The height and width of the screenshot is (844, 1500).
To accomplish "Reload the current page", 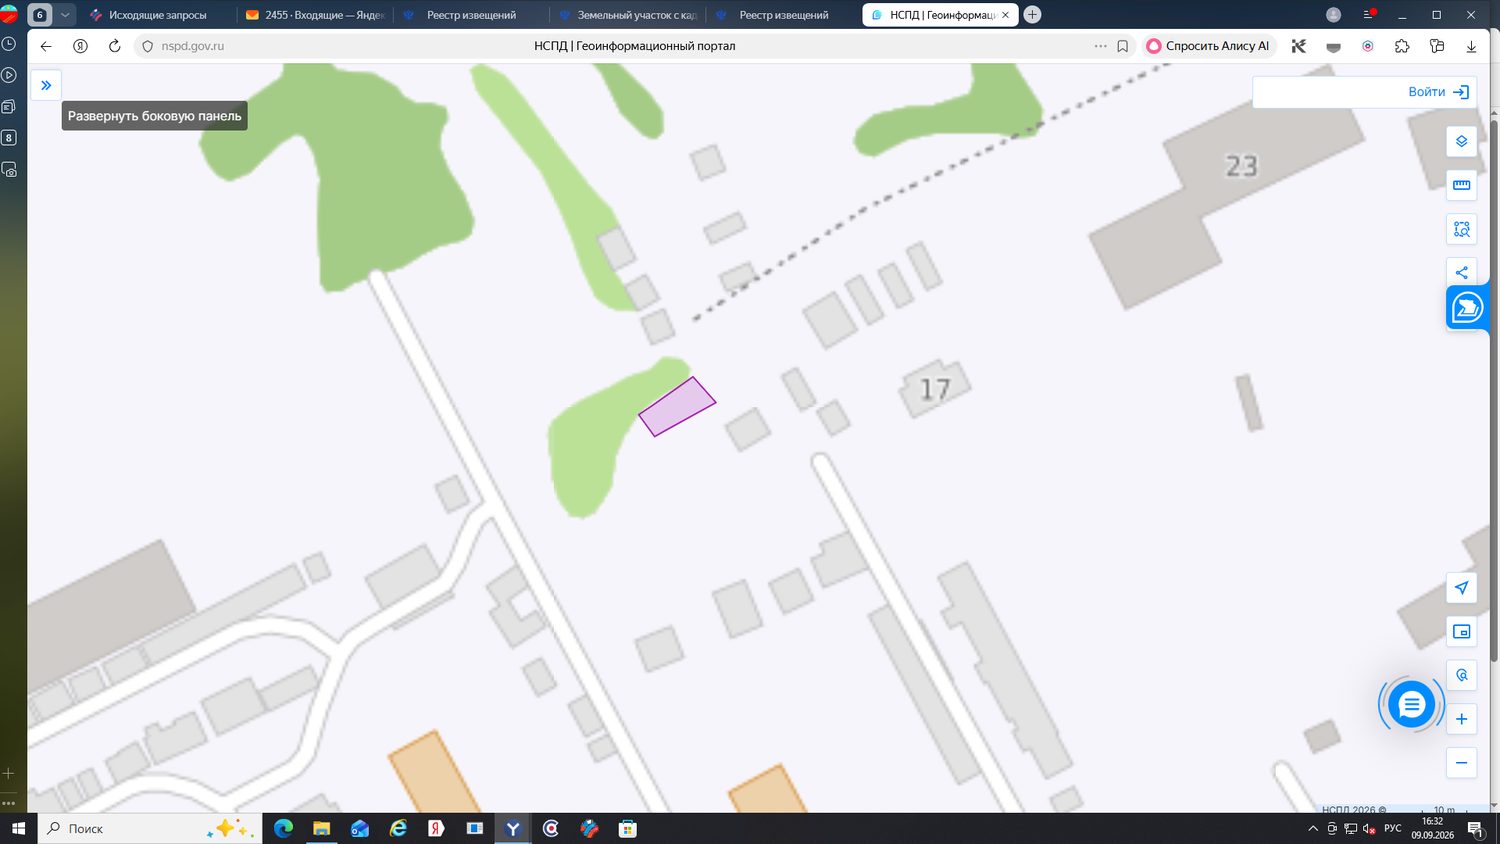I will 114,46.
